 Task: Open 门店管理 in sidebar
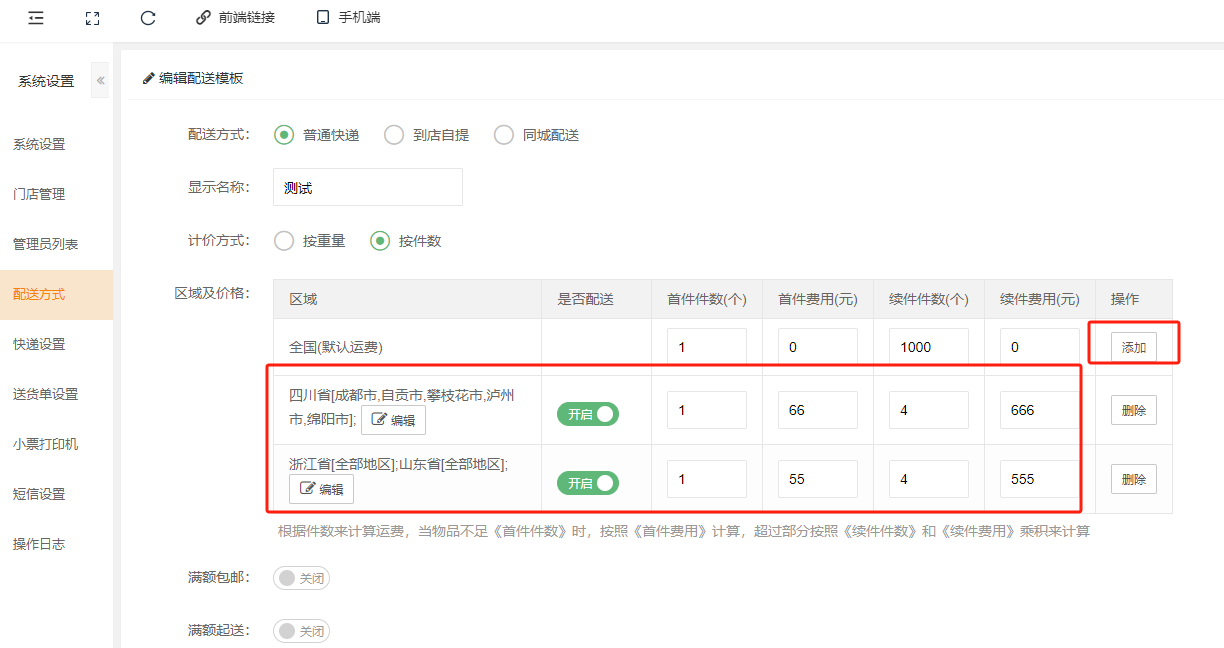click(39, 194)
